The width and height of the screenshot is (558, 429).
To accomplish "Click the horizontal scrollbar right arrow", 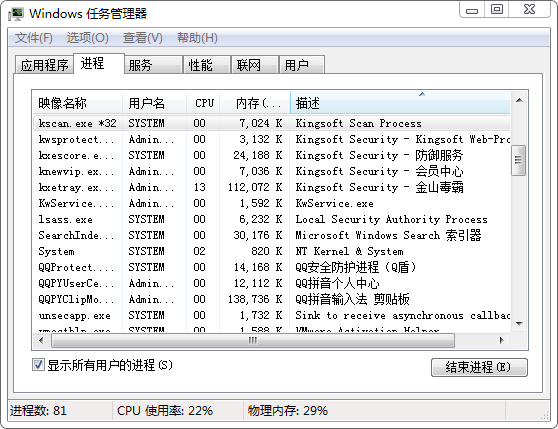I will (502, 340).
